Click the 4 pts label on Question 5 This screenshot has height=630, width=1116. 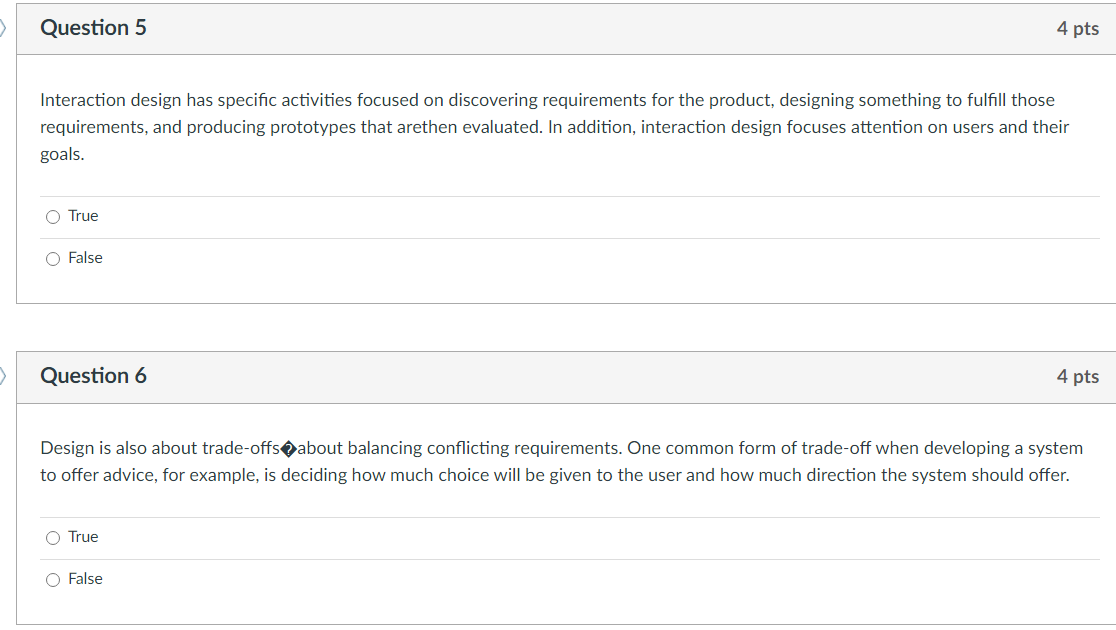[1078, 29]
